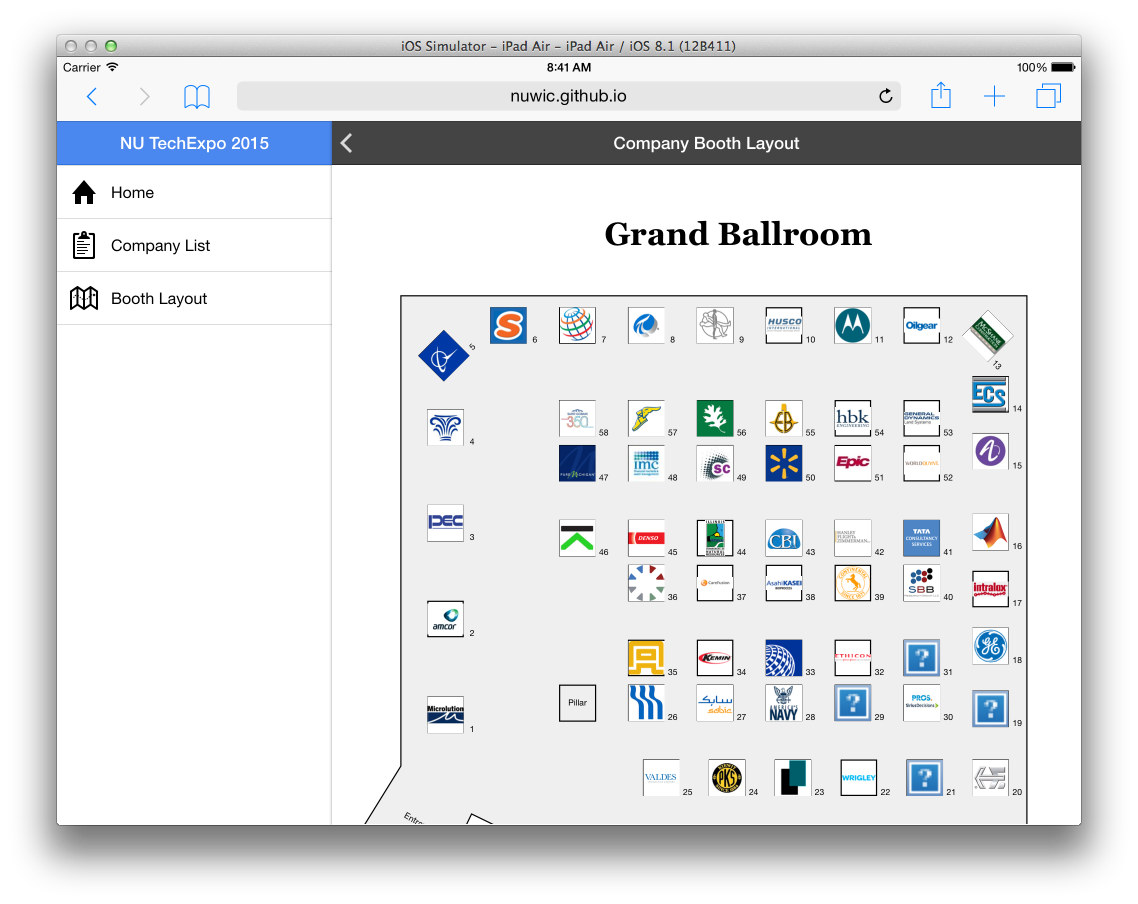Click the question mark at booth 29
This screenshot has height=904, width=1138.
pyautogui.click(x=853, y=702)
